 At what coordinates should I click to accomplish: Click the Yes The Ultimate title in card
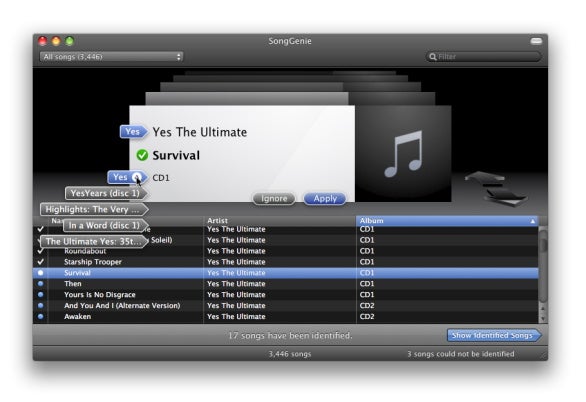[x=200, y=132]
